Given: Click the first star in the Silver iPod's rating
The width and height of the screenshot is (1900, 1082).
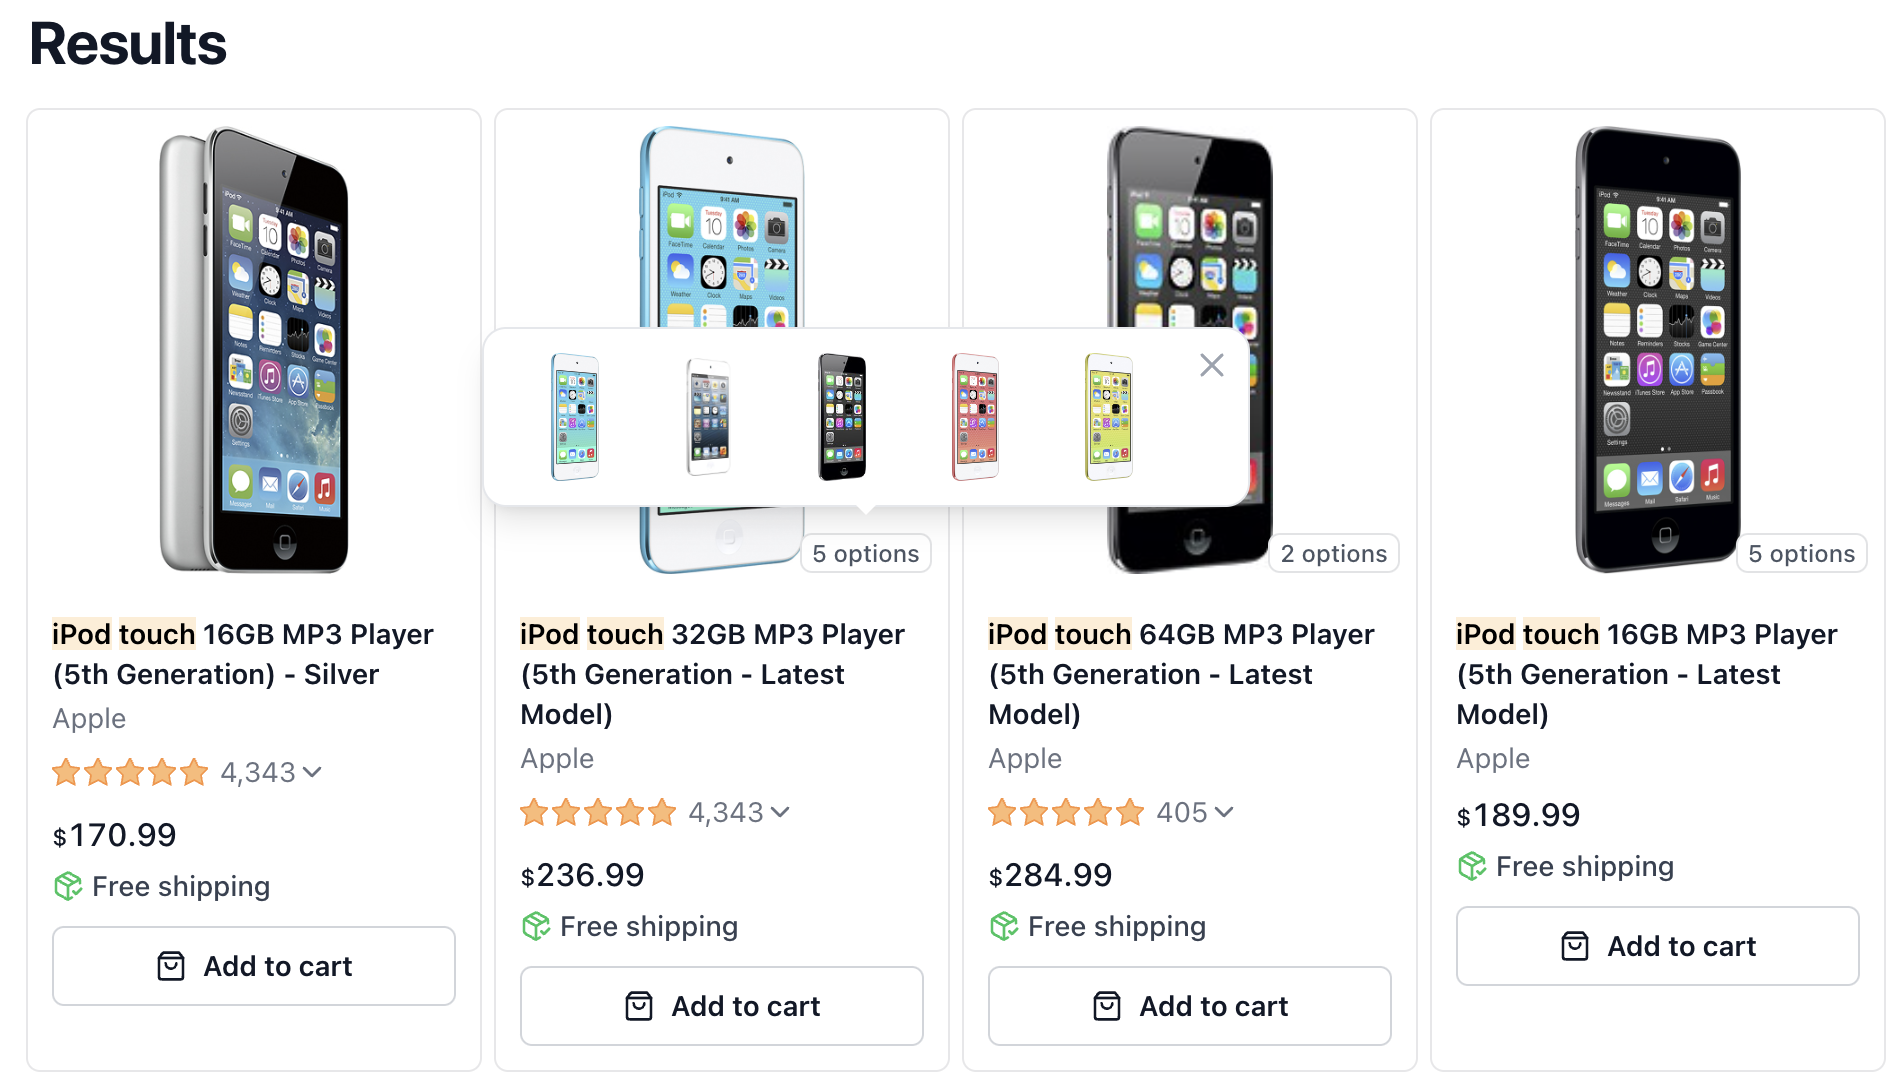Looking at the screenshot, I should pos(64,771).
